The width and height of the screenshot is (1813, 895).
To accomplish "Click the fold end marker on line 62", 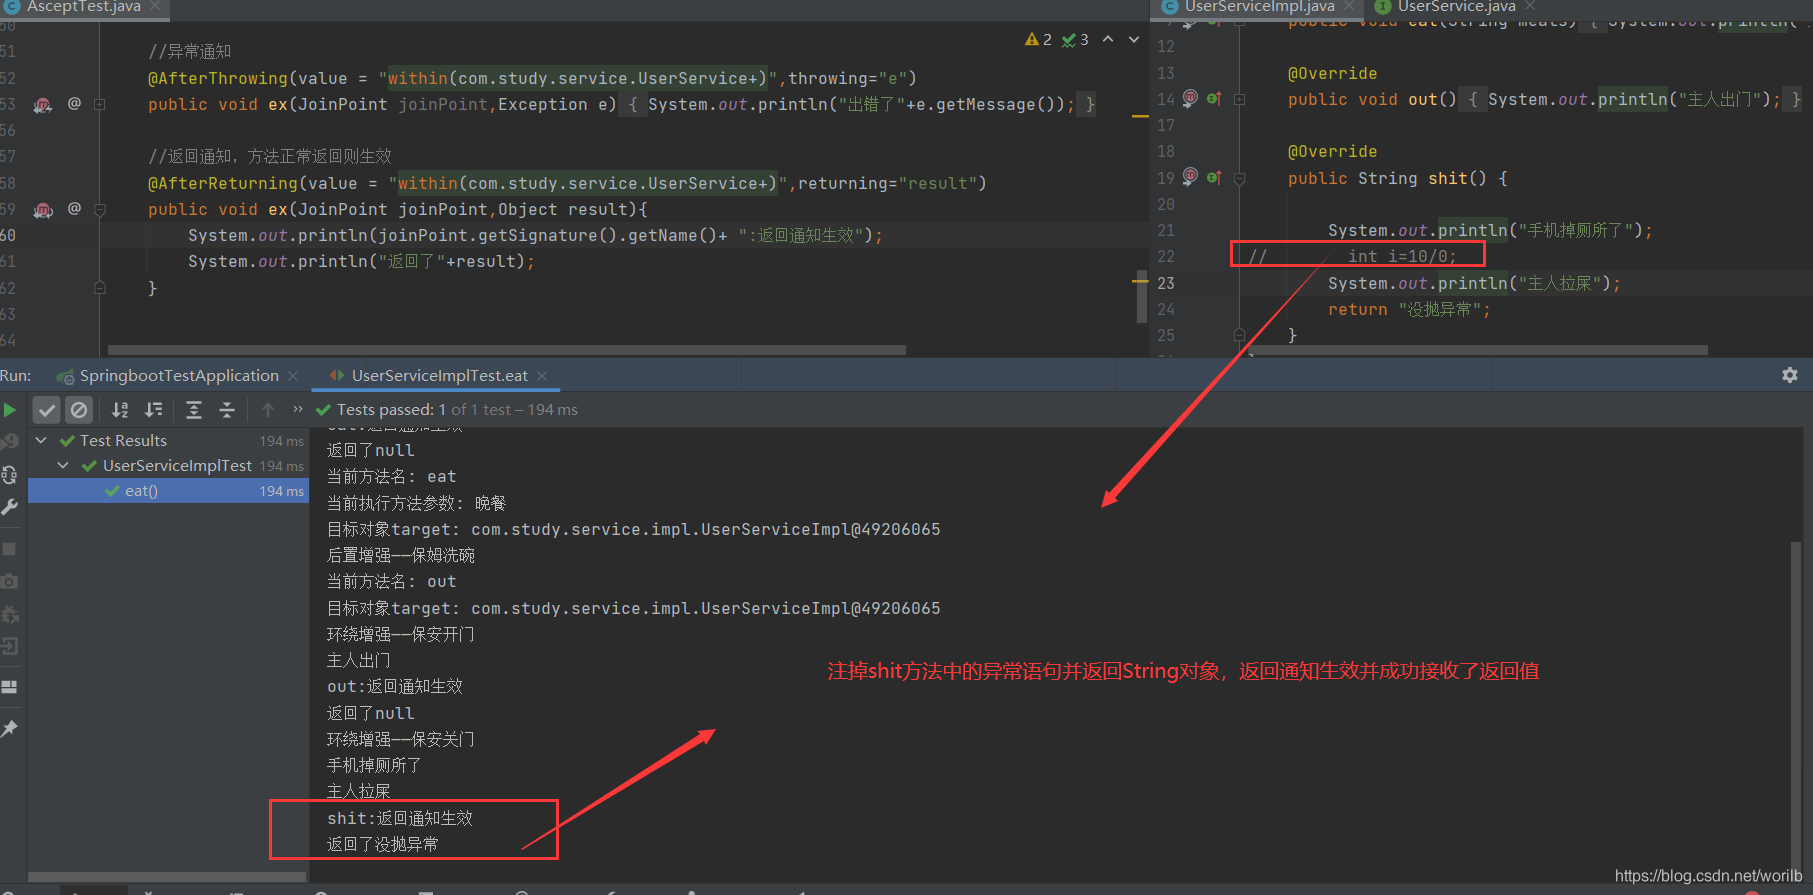I will (100, 288).
